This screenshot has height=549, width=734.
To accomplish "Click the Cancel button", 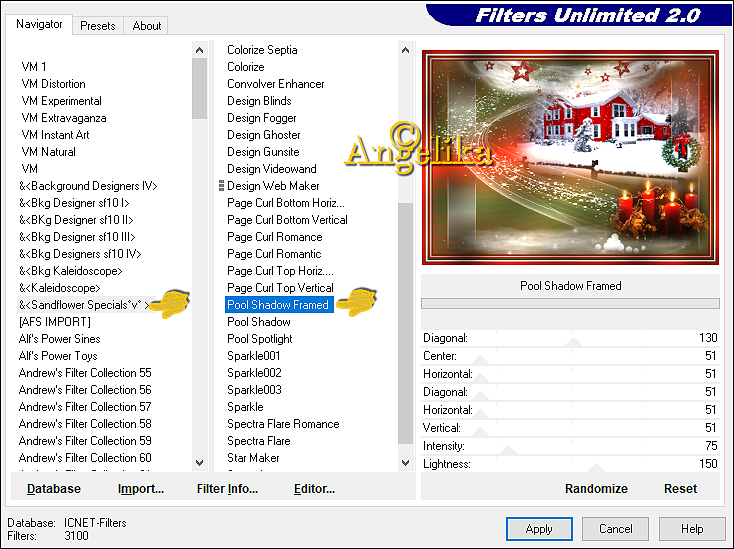I will coord(615,529).
